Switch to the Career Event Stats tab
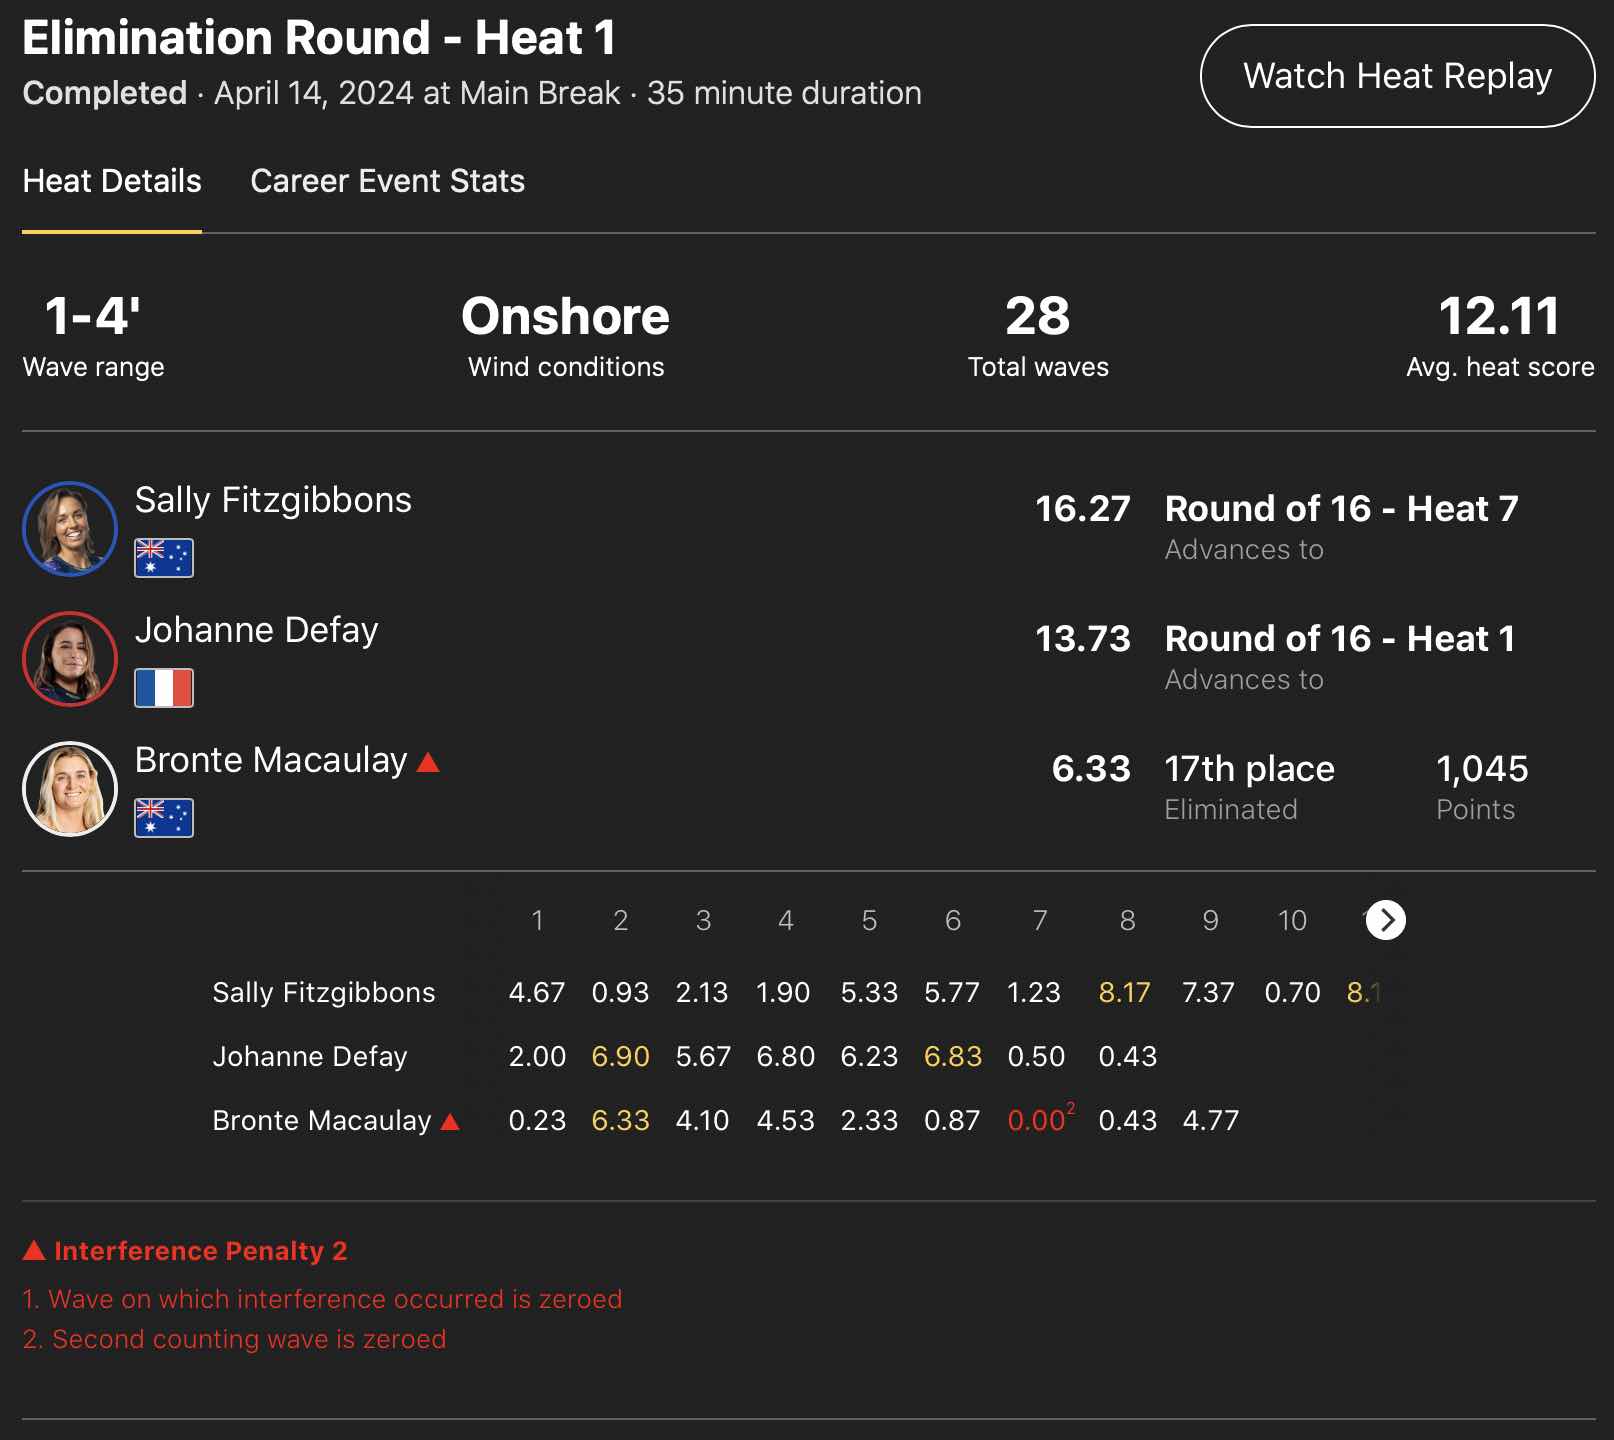1614x1440 pixels. pos(387,181)
